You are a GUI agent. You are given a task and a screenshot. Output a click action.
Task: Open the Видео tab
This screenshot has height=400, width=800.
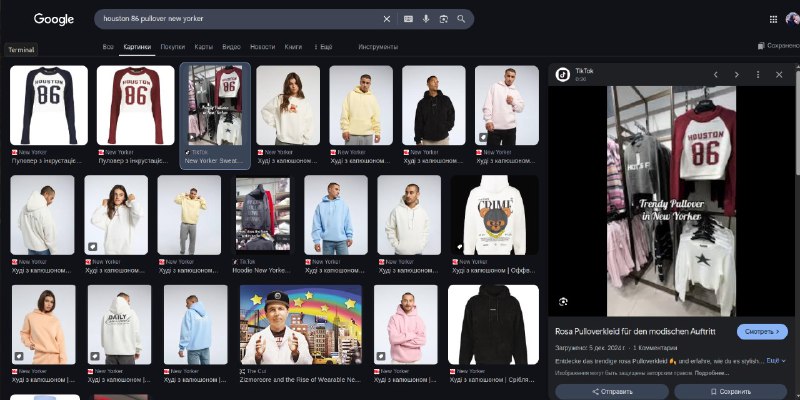point(231,46)
